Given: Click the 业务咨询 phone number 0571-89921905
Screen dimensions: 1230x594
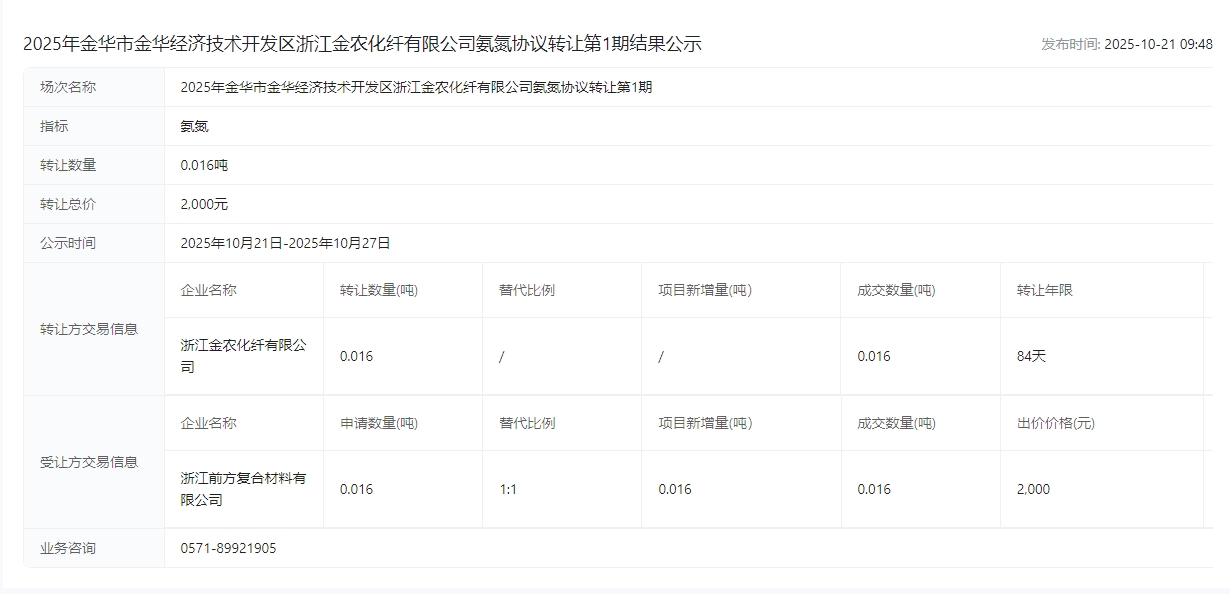Looking at the screenshot, I should (228, 548).
